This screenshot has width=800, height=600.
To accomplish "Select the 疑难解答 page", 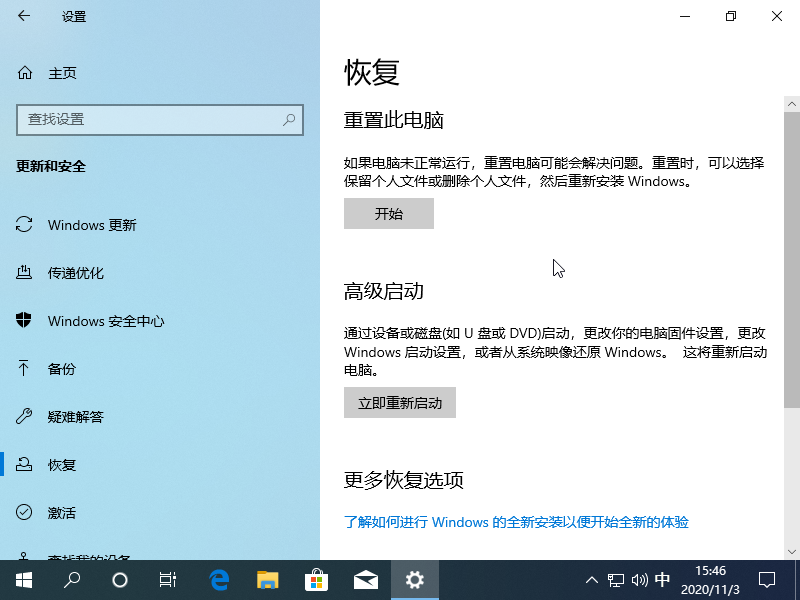I will [75, 417].
